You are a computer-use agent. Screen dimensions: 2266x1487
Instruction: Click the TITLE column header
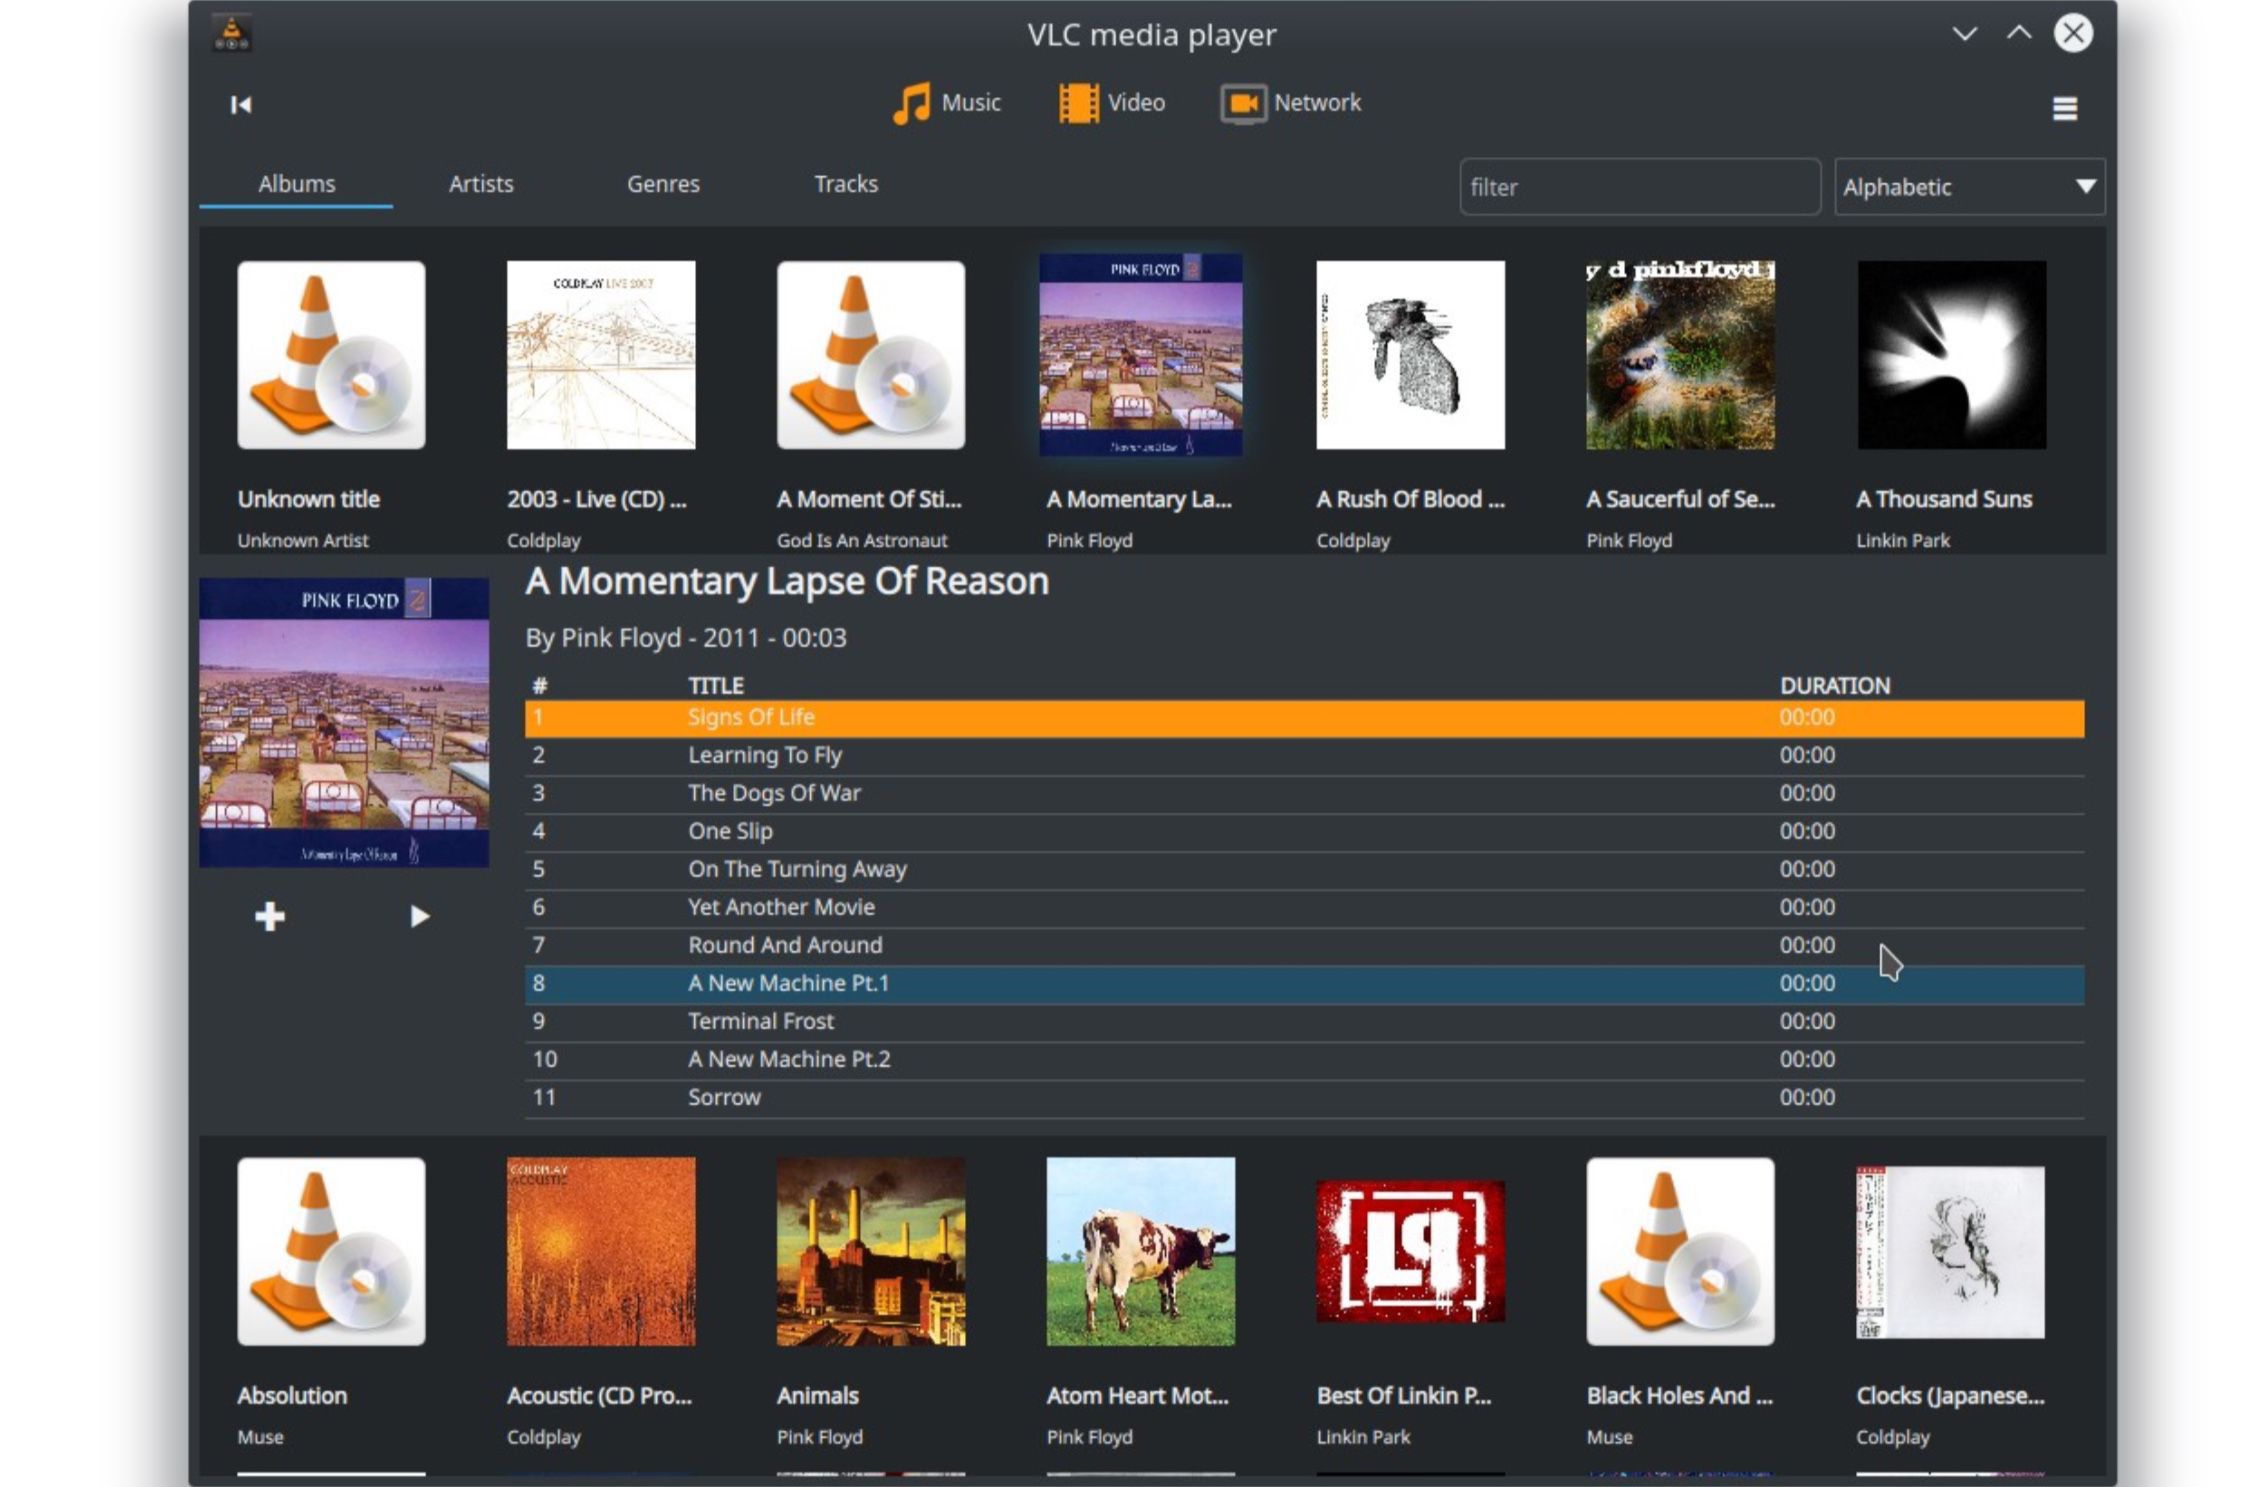pyautogui.click(x=714, y=685)
